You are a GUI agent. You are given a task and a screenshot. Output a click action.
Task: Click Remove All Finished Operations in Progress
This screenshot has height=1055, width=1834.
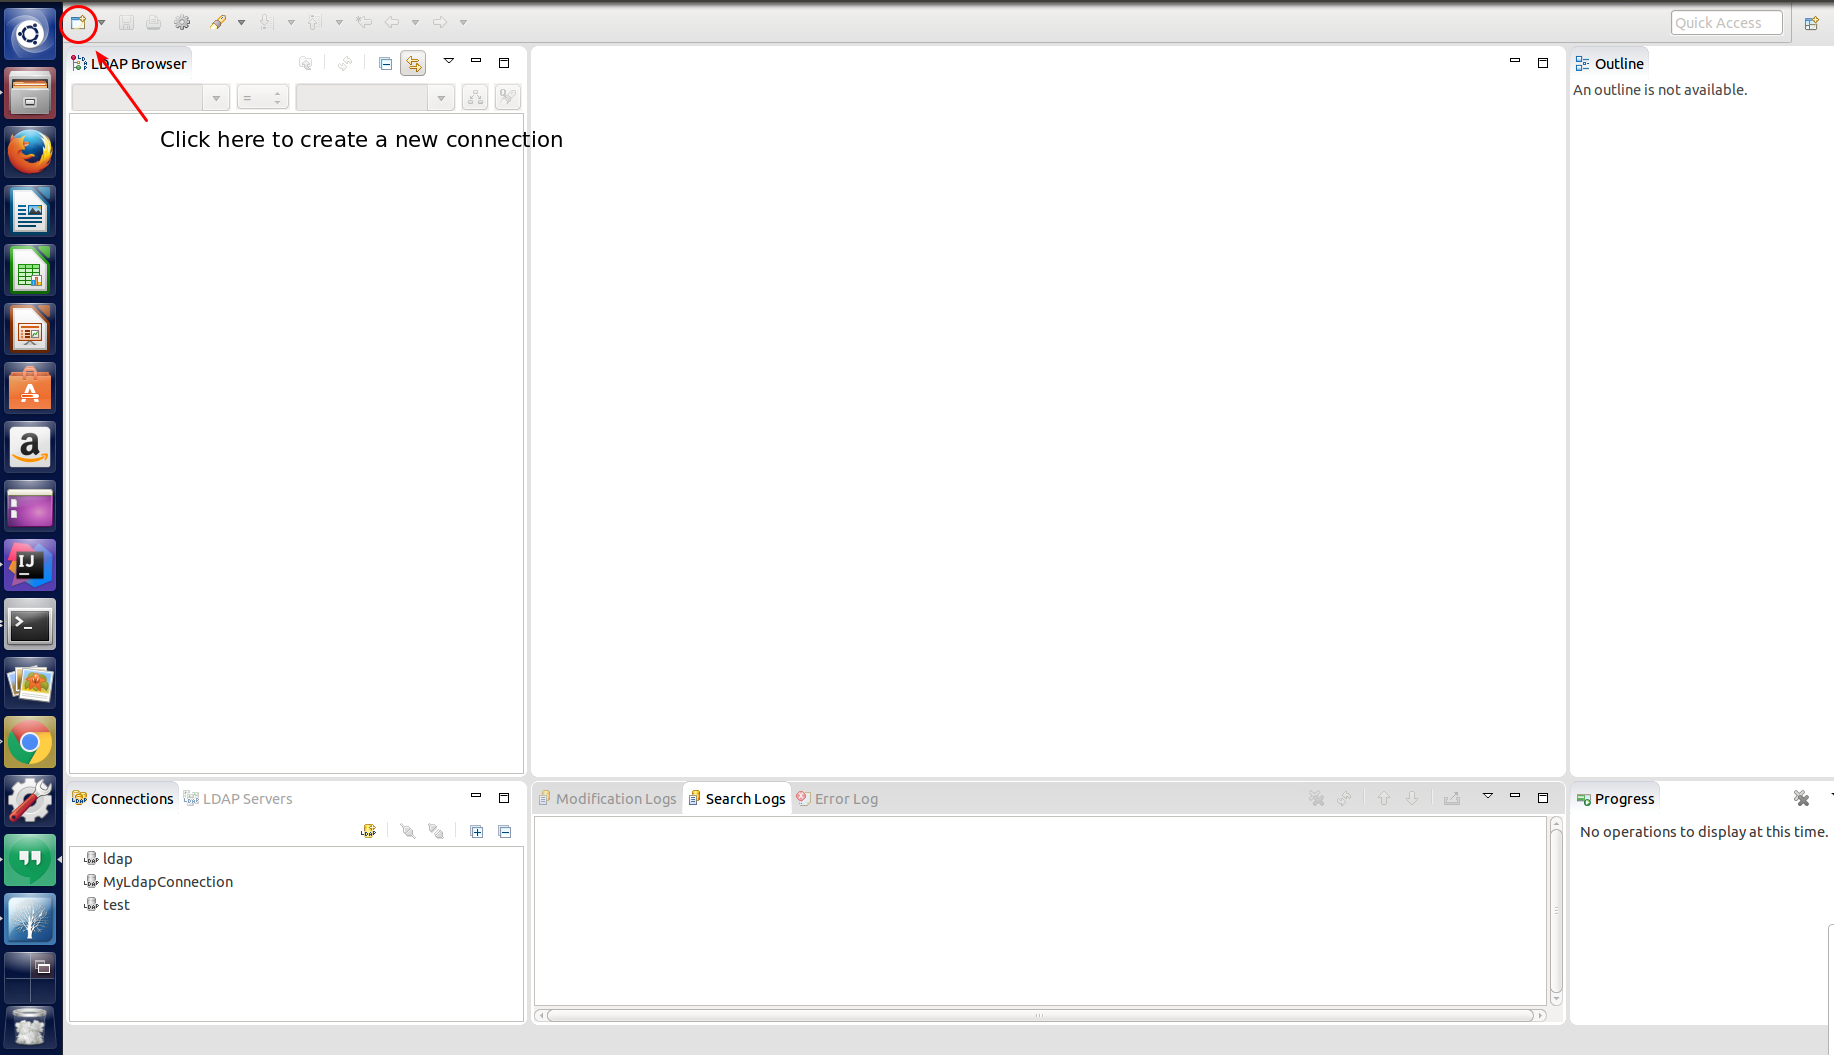click(1801, 798)
